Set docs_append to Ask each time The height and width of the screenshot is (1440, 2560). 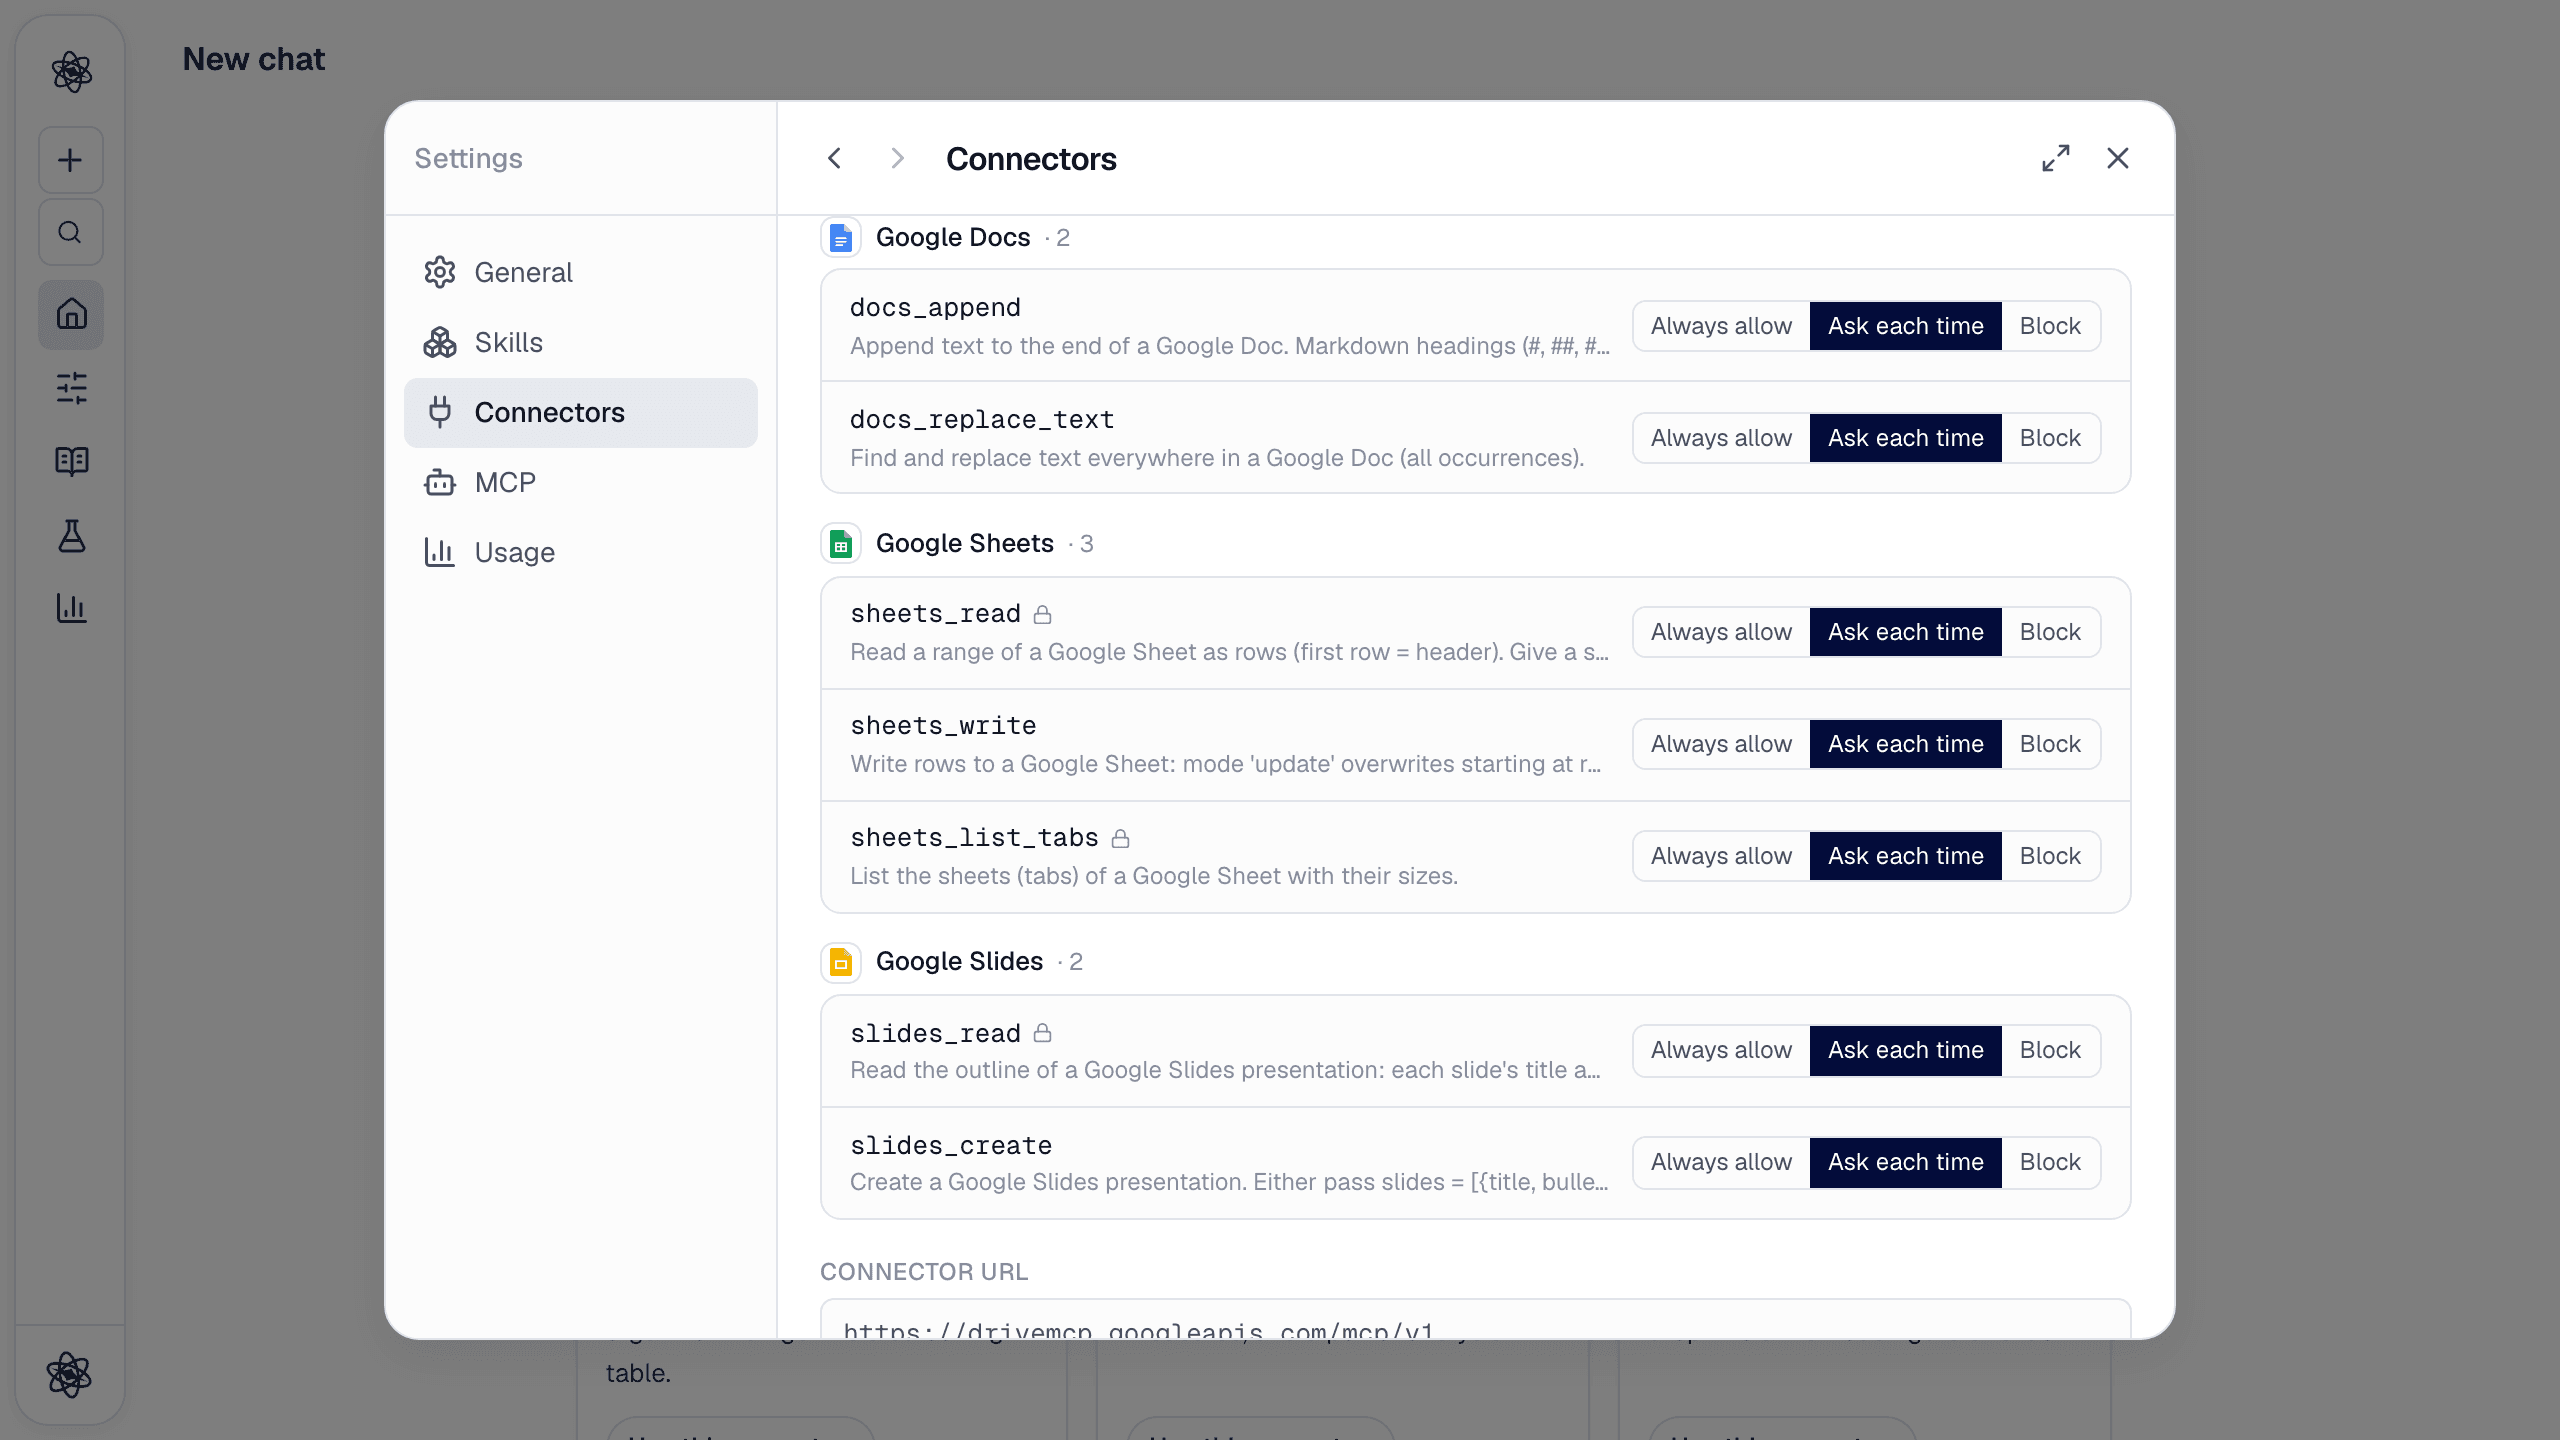[1906, 326]
